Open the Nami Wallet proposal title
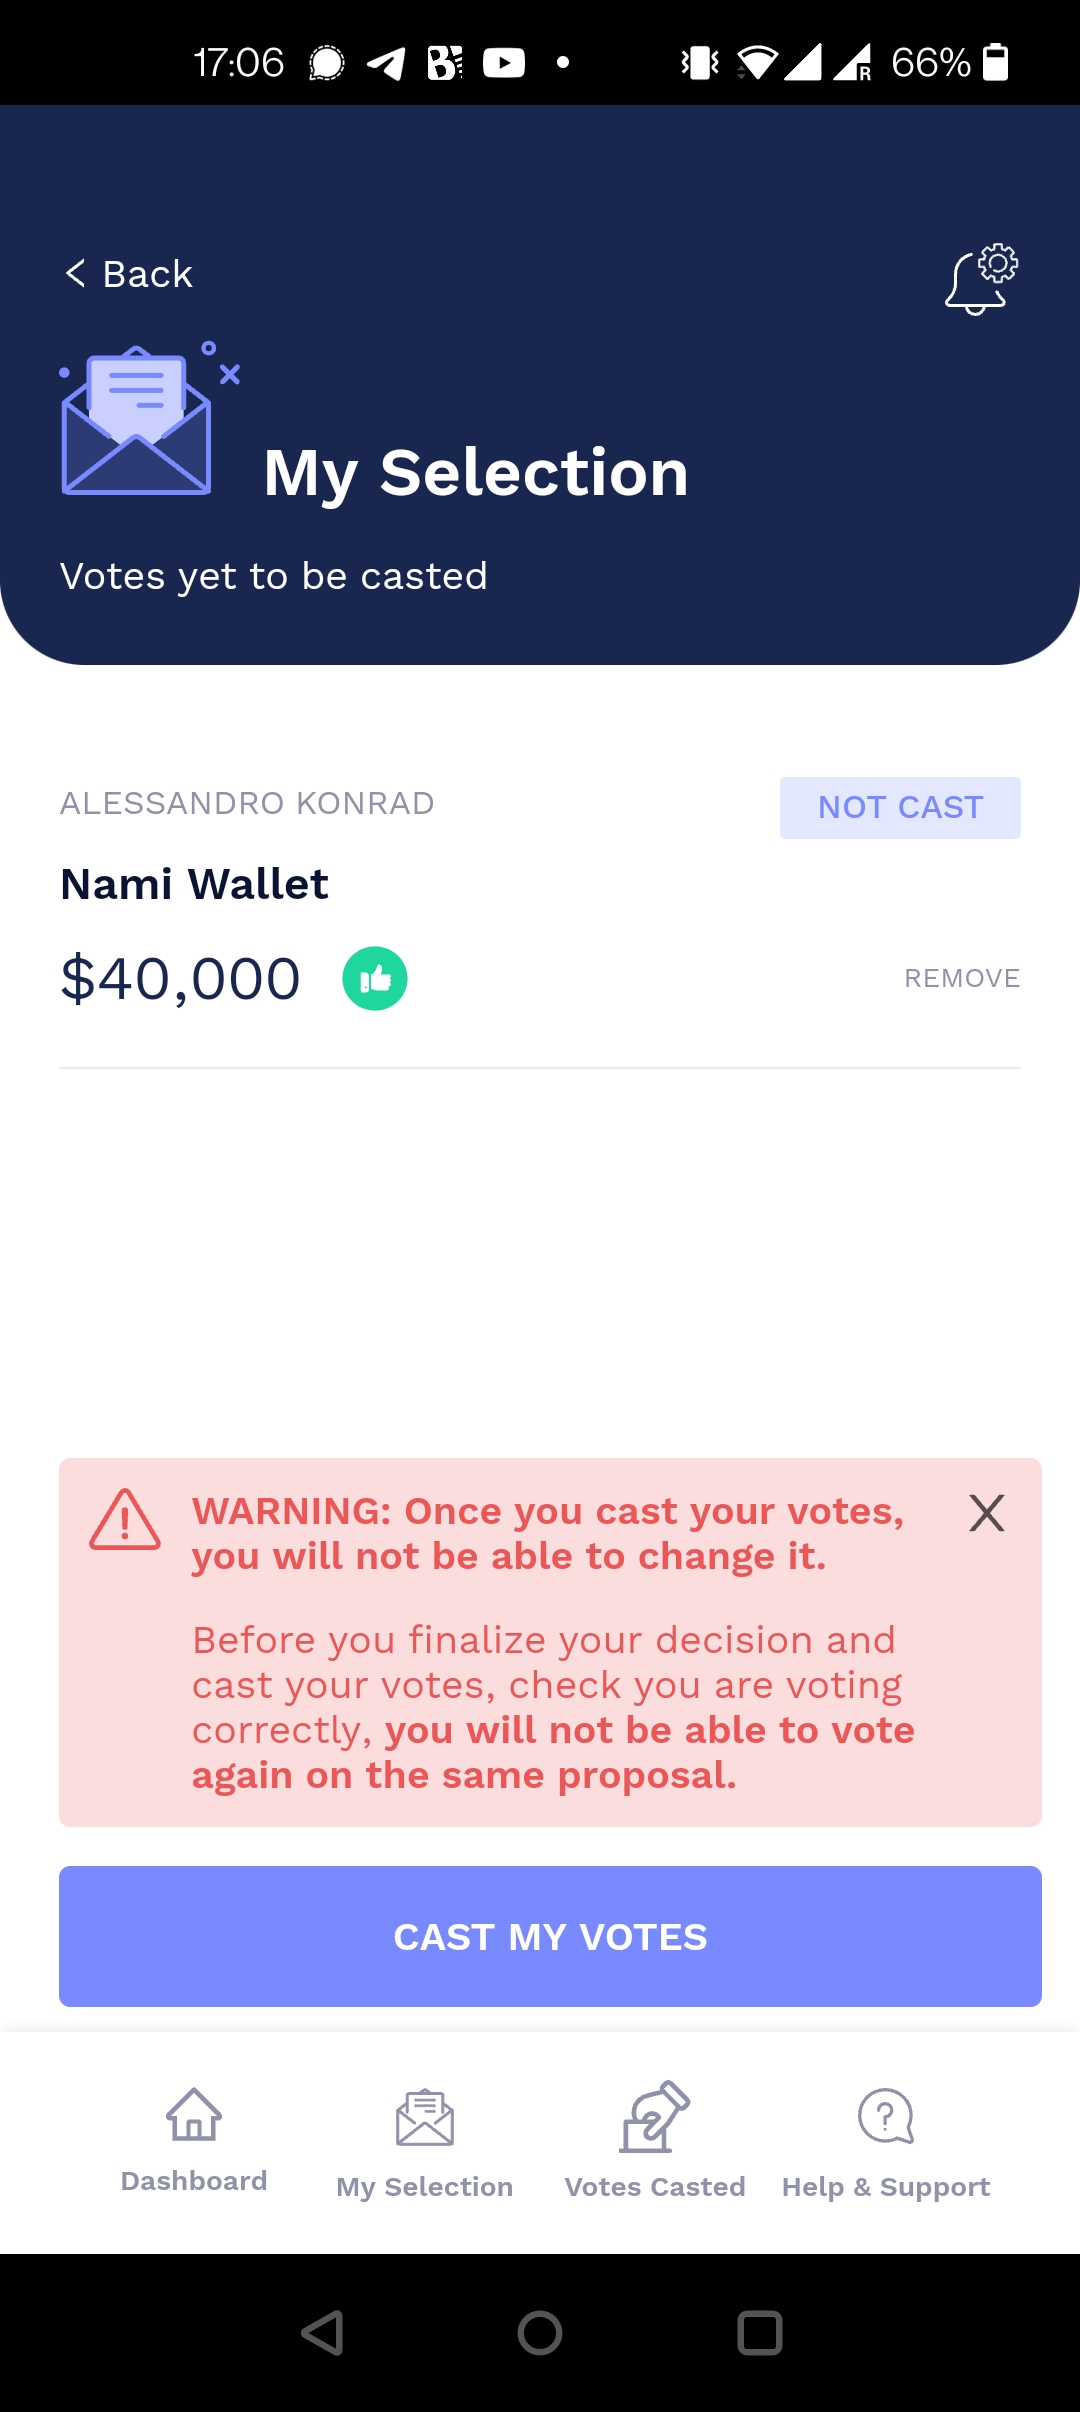Screen dimensions: 1080x2412 coord(195,884)
